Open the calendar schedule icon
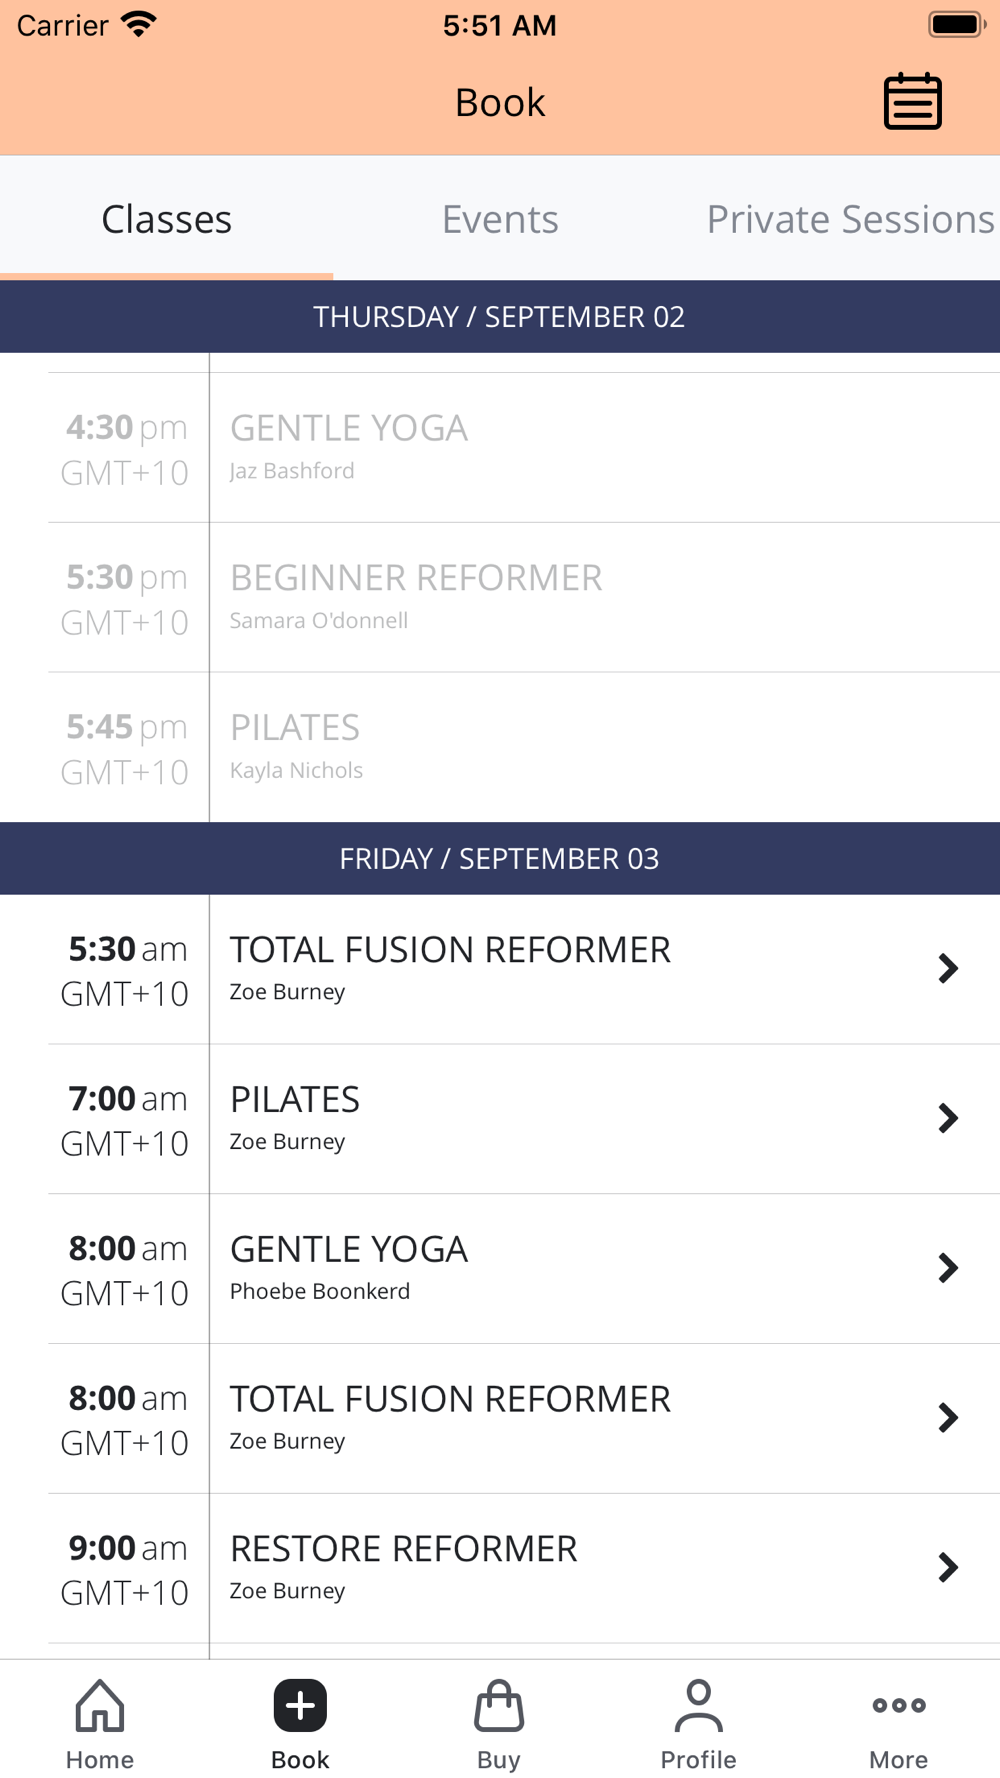The image size is (1000, 1778). [912, 101]
